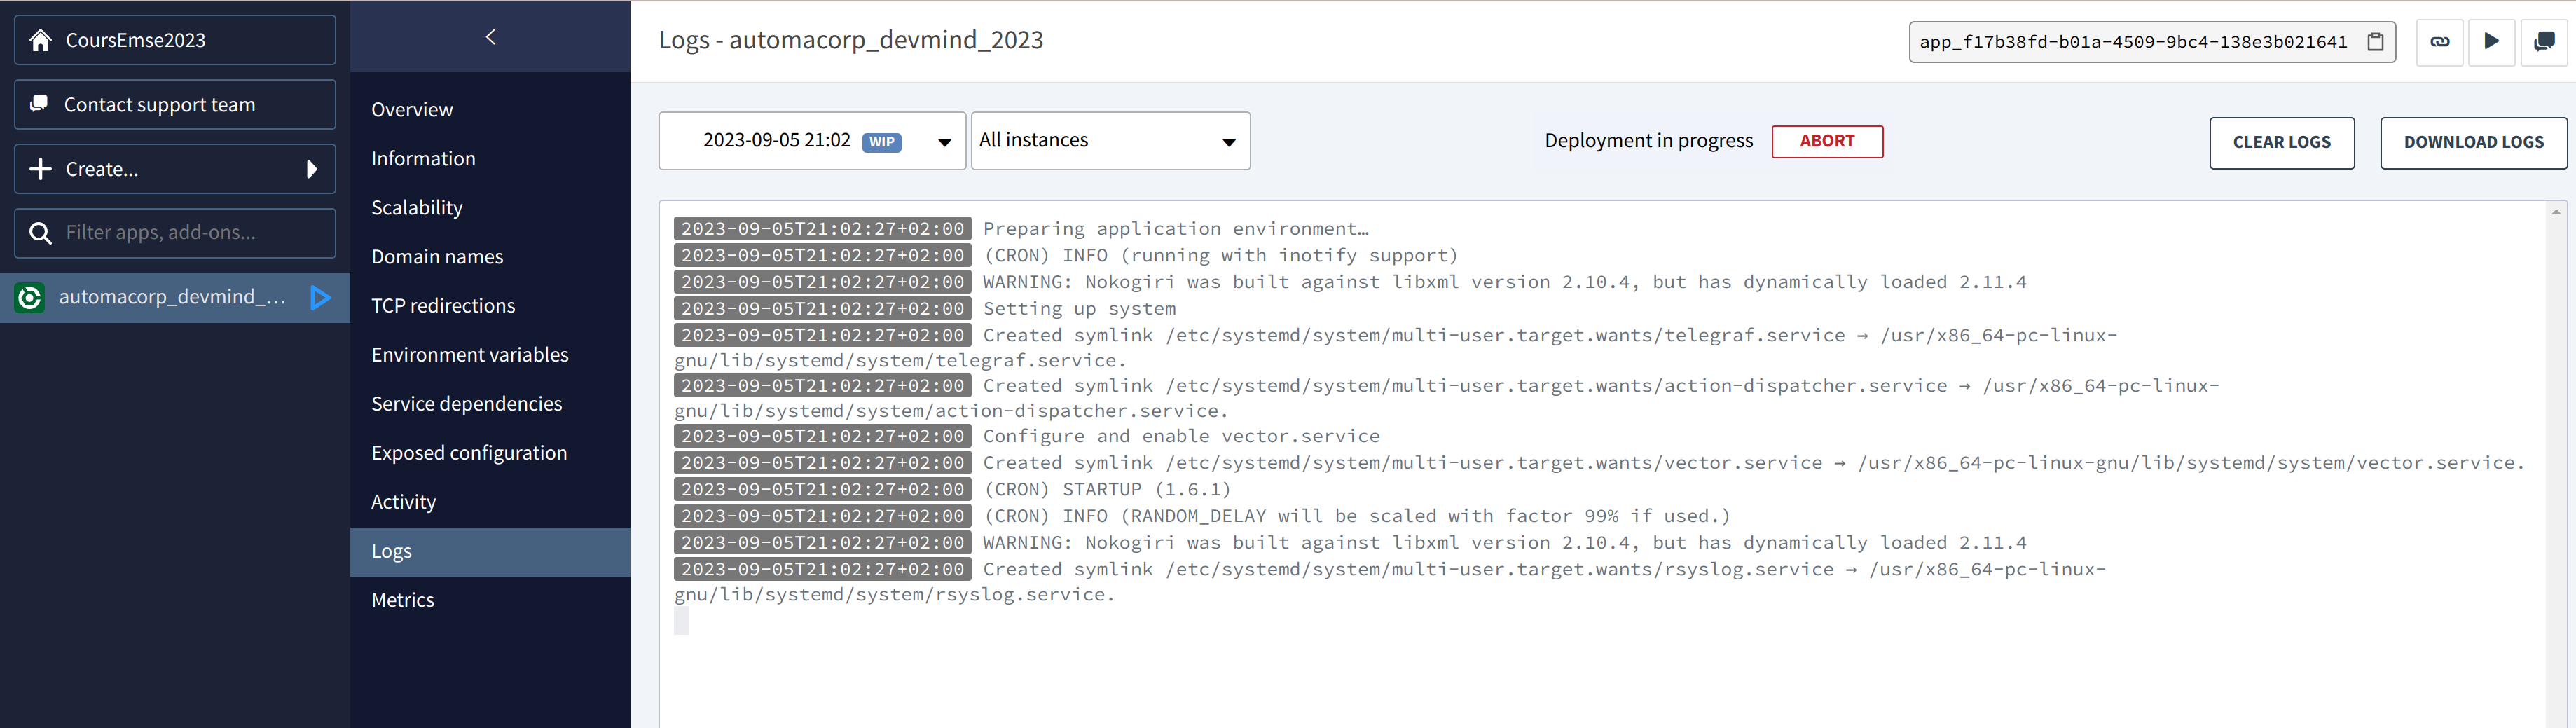
Task: Open the chat support icon at top right
Action: (2544, 42)
